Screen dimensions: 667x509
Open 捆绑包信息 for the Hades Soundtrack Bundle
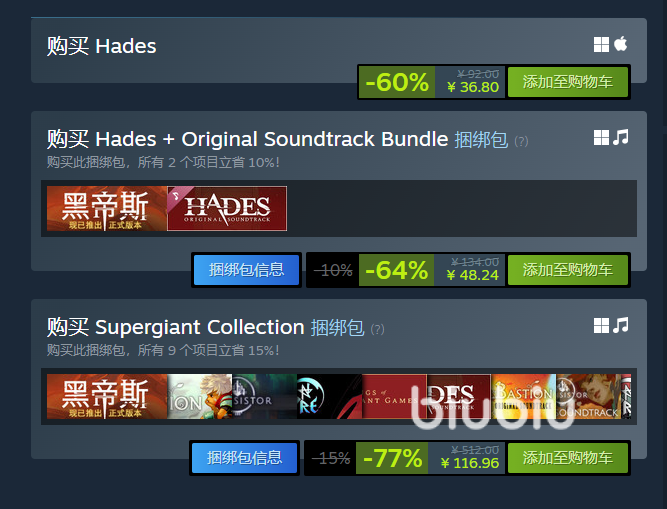(x=246, y=270)
